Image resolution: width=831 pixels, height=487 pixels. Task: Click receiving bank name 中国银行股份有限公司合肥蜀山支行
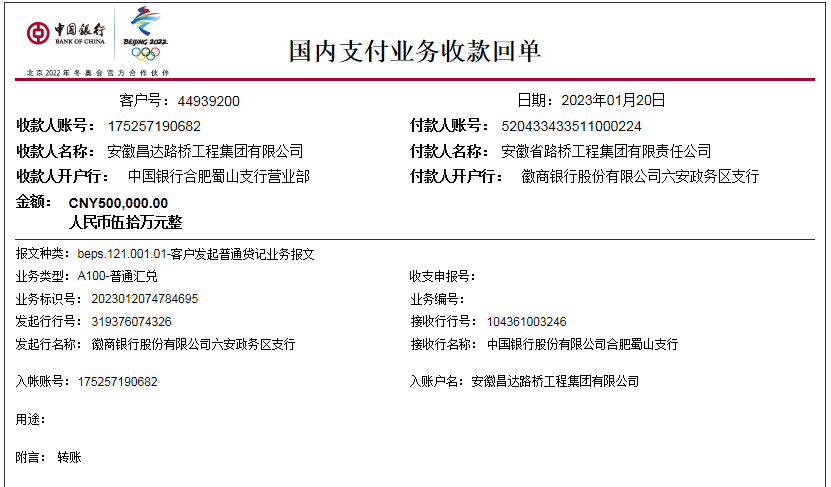click(x=582, y=344)
